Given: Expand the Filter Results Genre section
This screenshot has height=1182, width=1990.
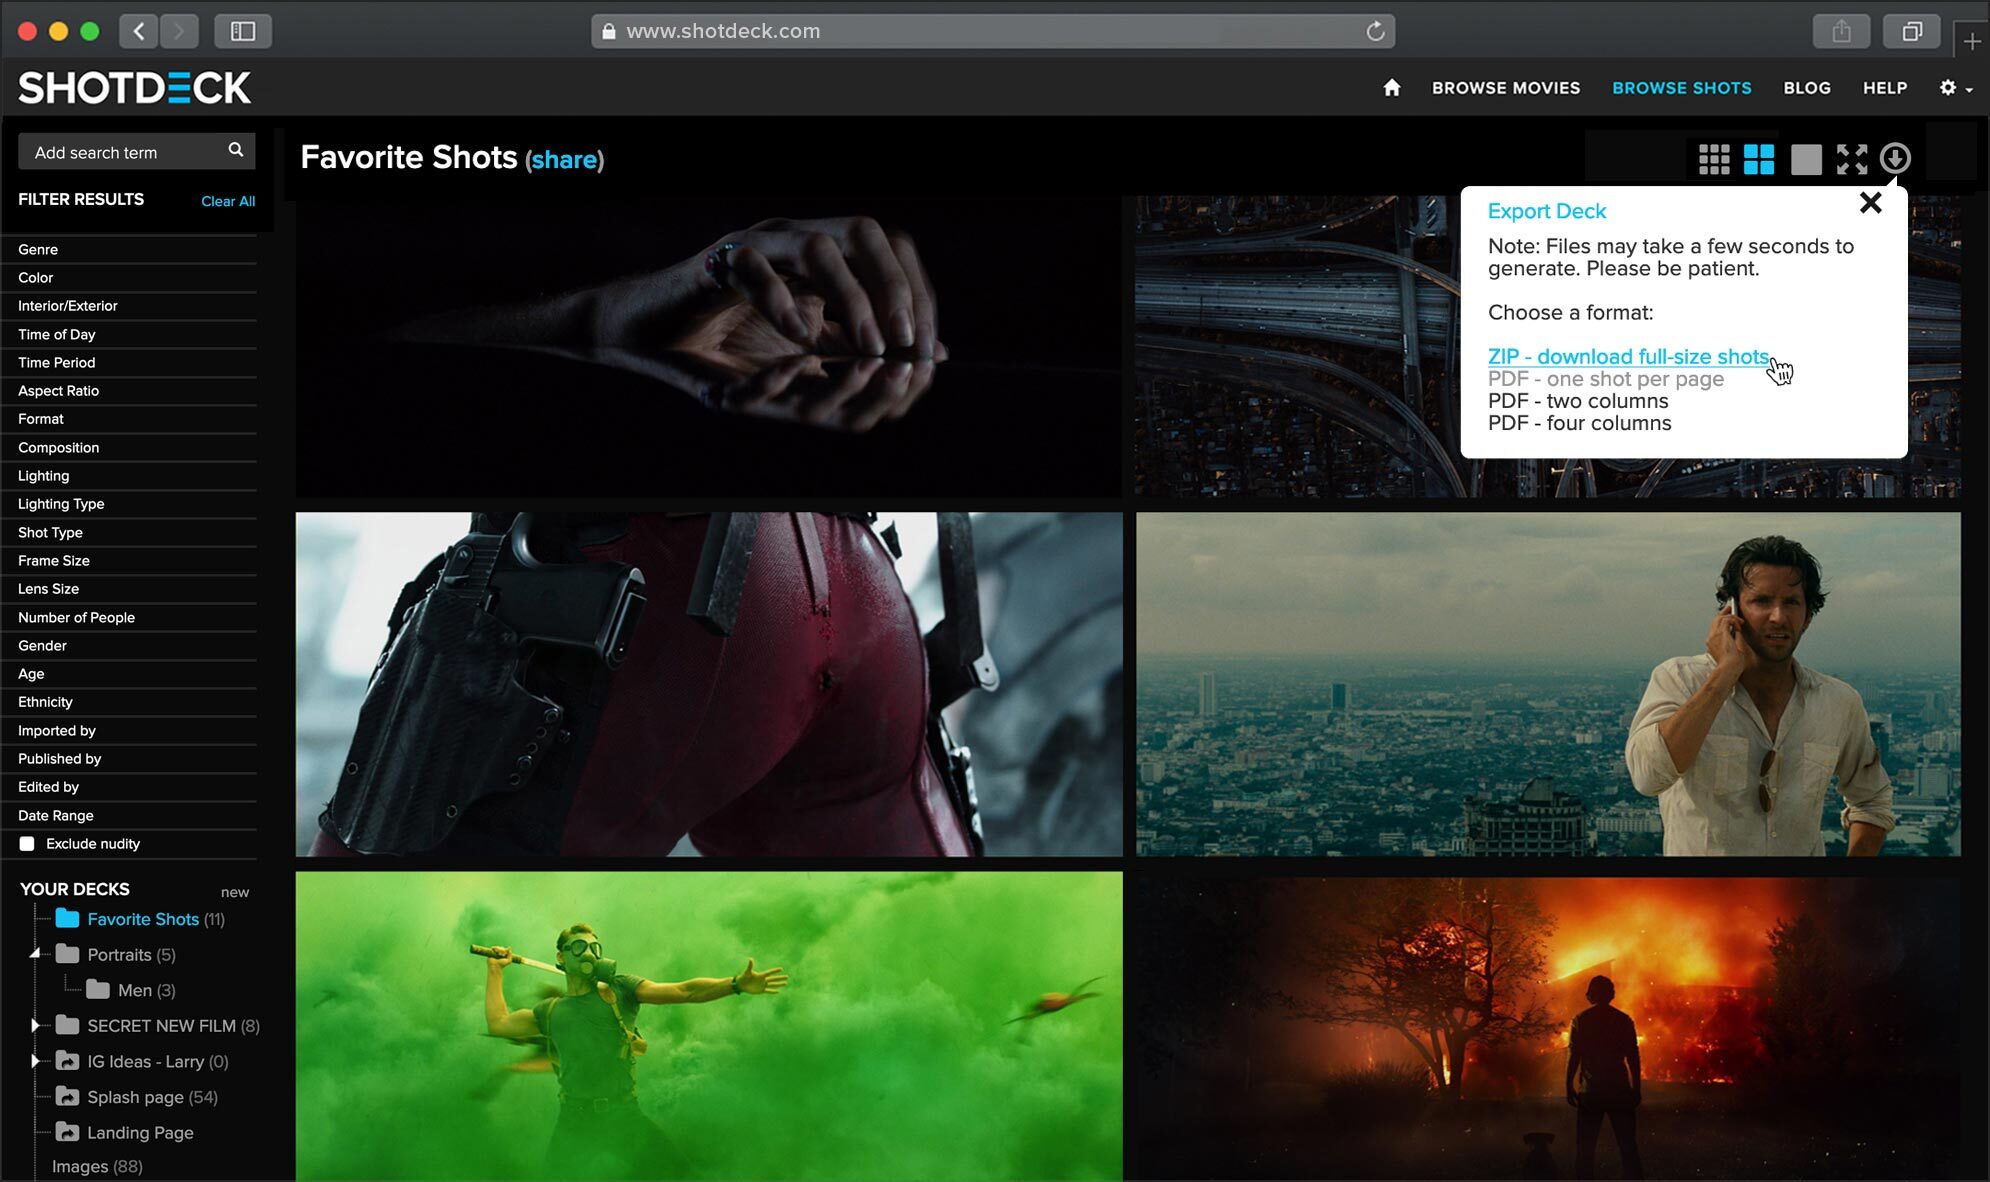Looking at the screenshot, I should (x=134, y=249).
